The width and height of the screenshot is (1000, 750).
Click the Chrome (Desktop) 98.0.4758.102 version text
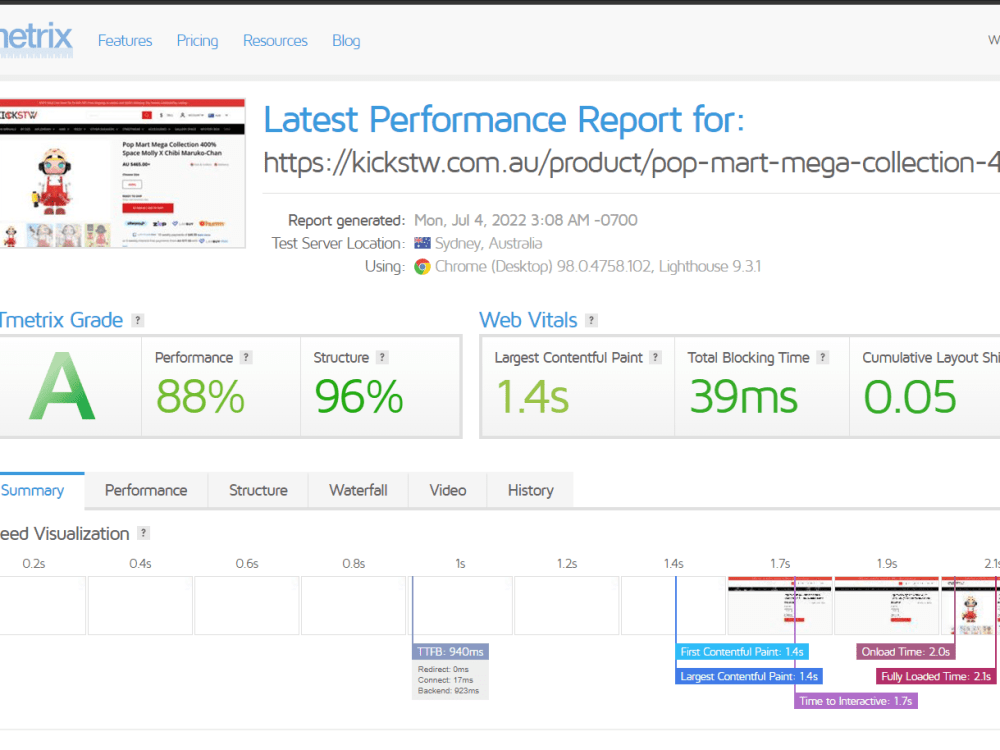point(598,267)
